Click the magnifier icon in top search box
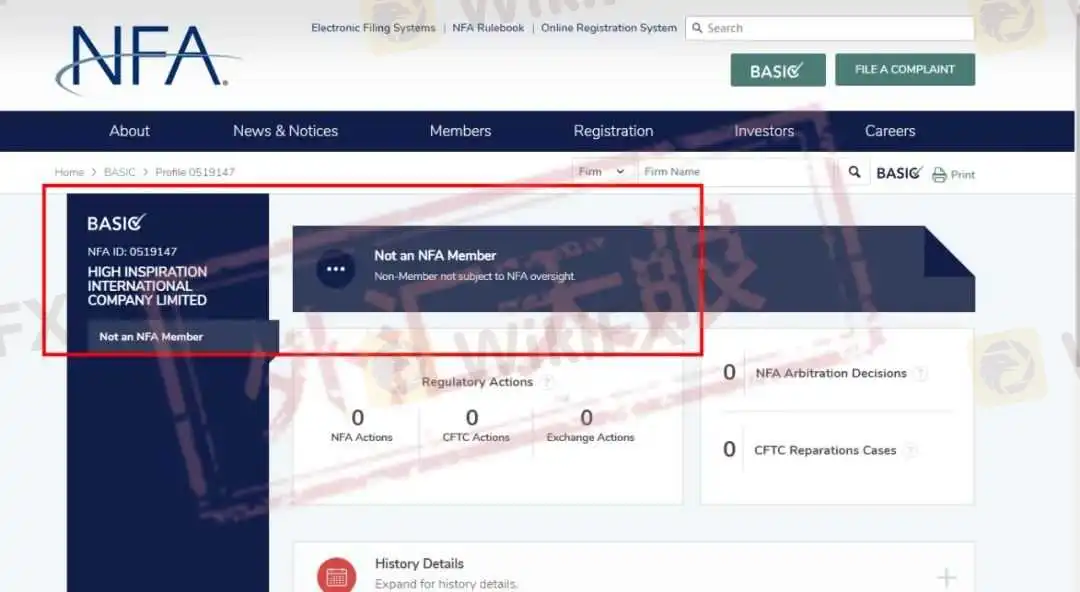Image resolution: width=1080 pixels, height=592 pixels. coord(697,28)
